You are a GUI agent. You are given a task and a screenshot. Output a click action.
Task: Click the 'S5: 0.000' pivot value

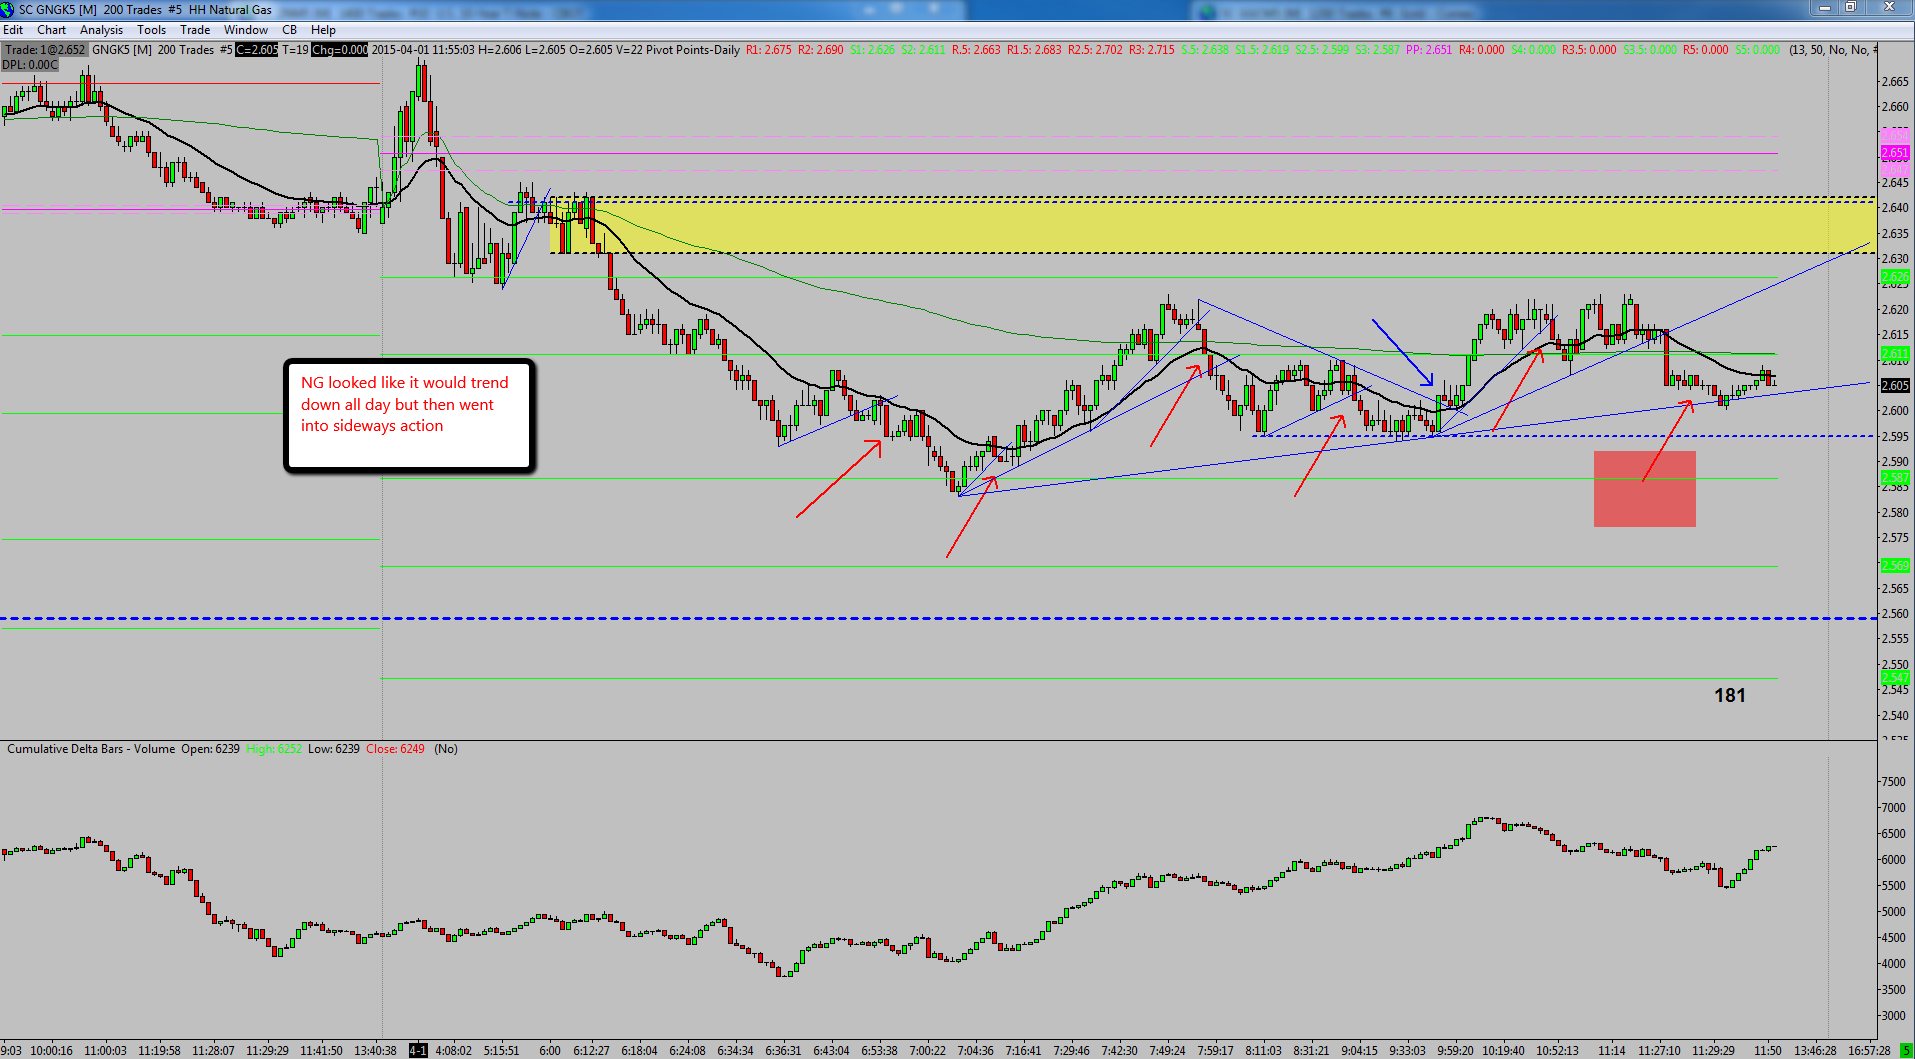coord(1757,50)
